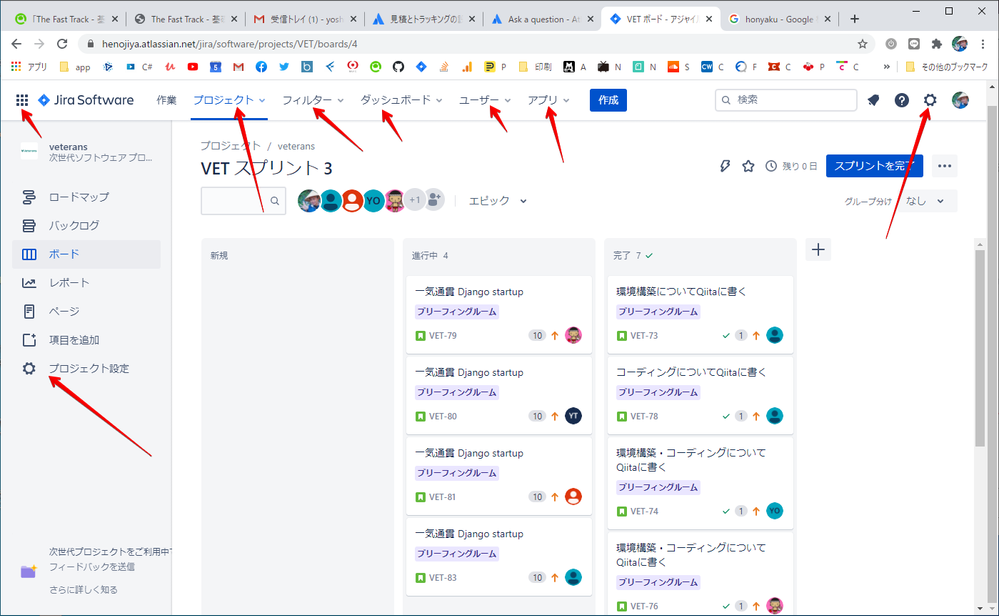Image resolution: width=999 pixels, height=616 pixels.
Task: Open プロジェクト設定 from the sidebar
Action: [x=91, y=370]
